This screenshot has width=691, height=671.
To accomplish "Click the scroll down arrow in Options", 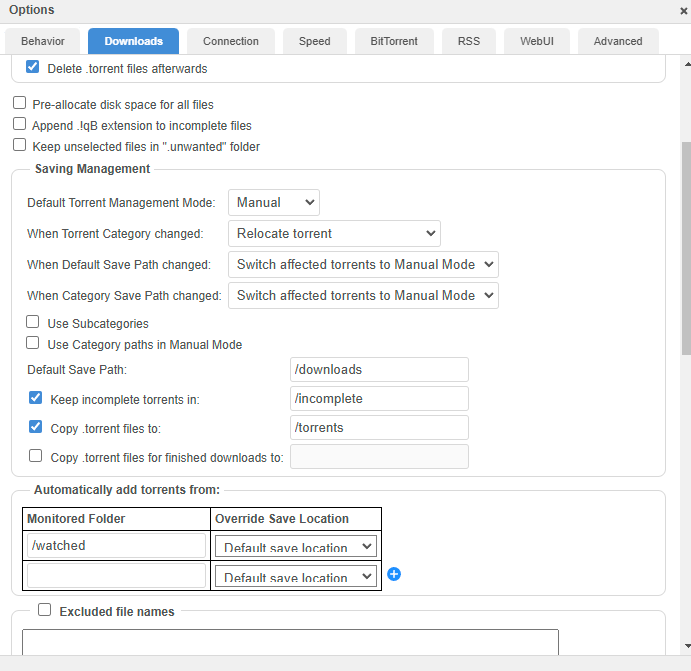I will coord(687,646).
